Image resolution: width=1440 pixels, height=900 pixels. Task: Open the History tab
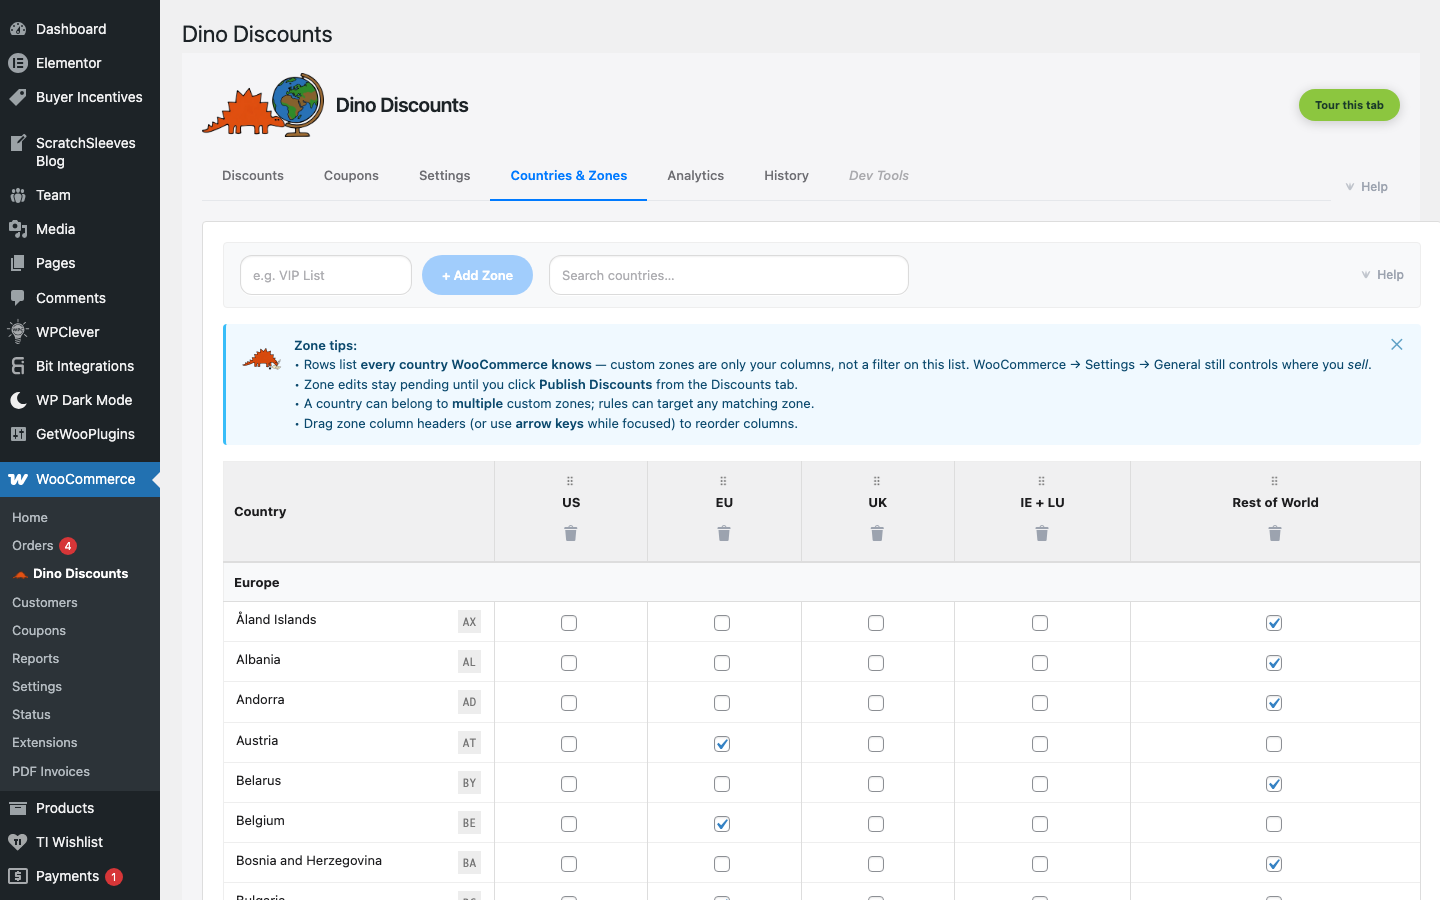point(786,176)
